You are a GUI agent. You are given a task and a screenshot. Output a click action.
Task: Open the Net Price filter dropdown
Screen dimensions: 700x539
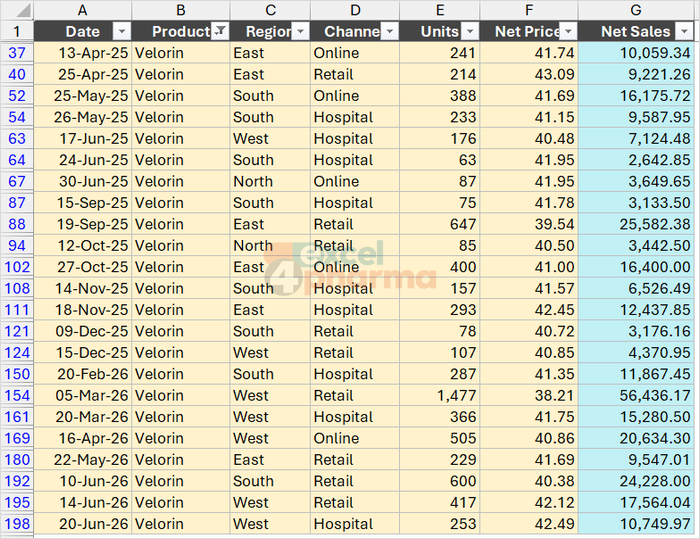tap(568, 31)
